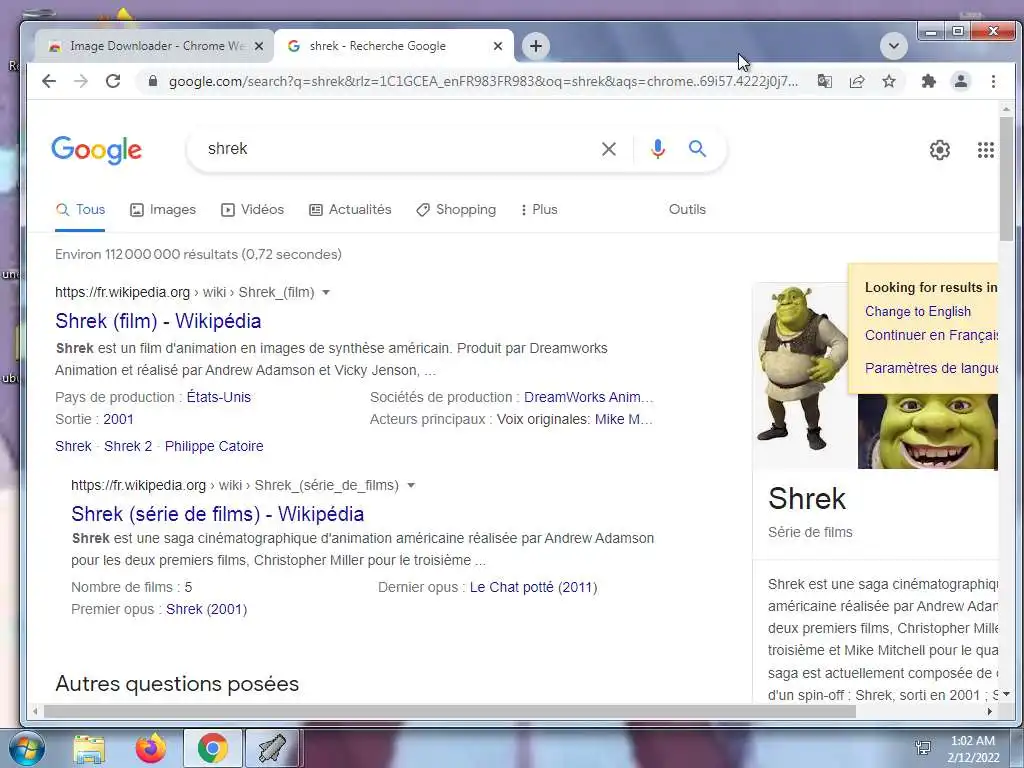Switch to the Vidéos search tab
Viewport: 1024px width, 768px height.
click(x=253, y=210)
